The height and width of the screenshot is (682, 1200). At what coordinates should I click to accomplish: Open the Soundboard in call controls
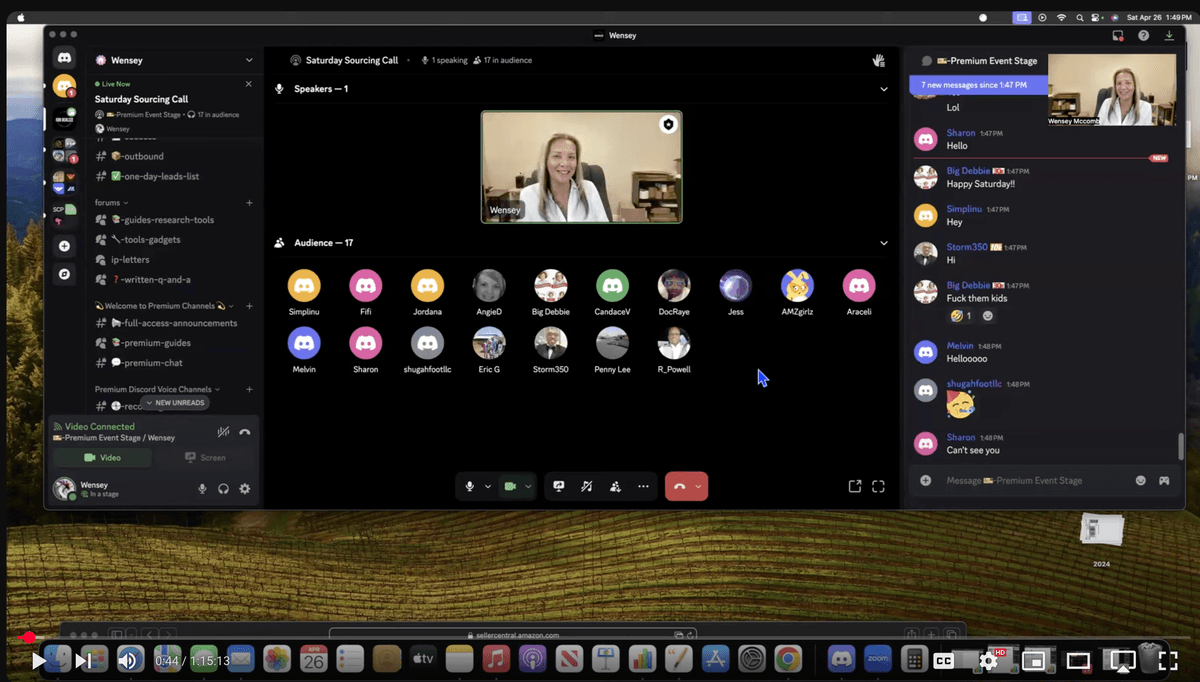(x=587, y=486)
